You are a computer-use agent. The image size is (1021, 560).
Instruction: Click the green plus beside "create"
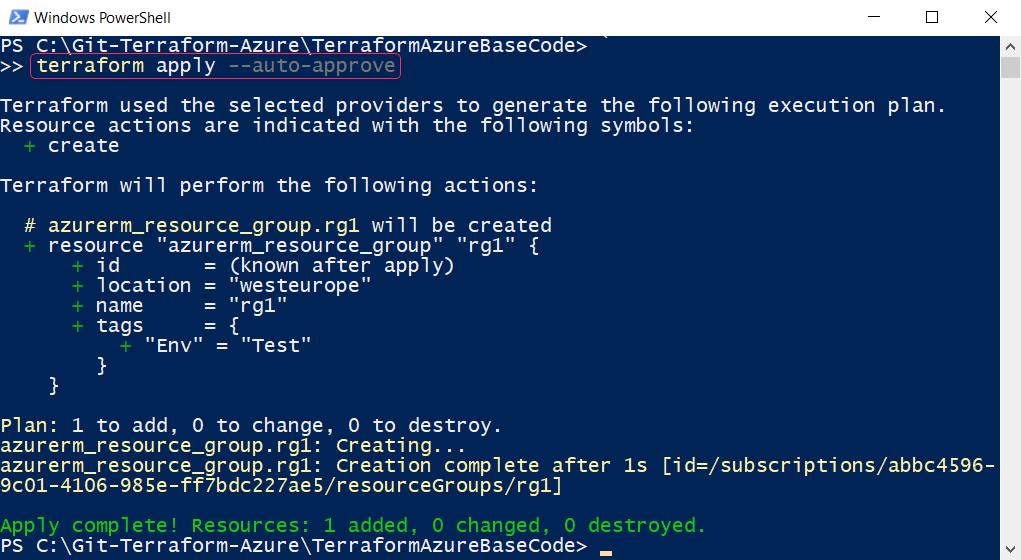click(30, 145)
